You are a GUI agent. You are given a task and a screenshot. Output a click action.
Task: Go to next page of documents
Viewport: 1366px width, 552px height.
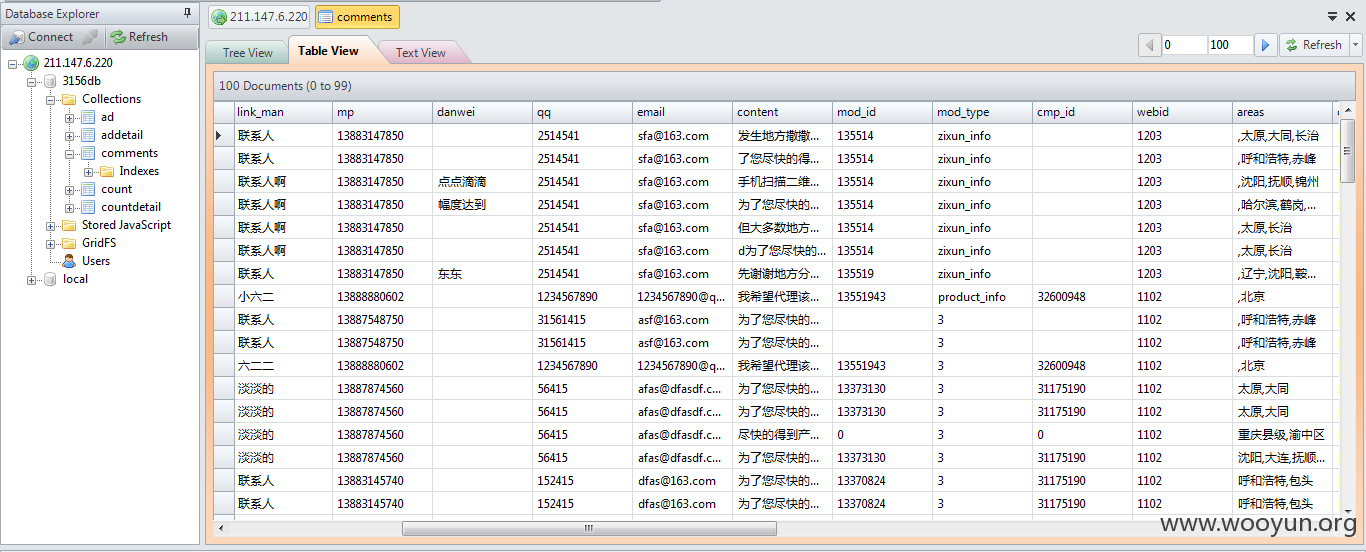pos(1265,45)
